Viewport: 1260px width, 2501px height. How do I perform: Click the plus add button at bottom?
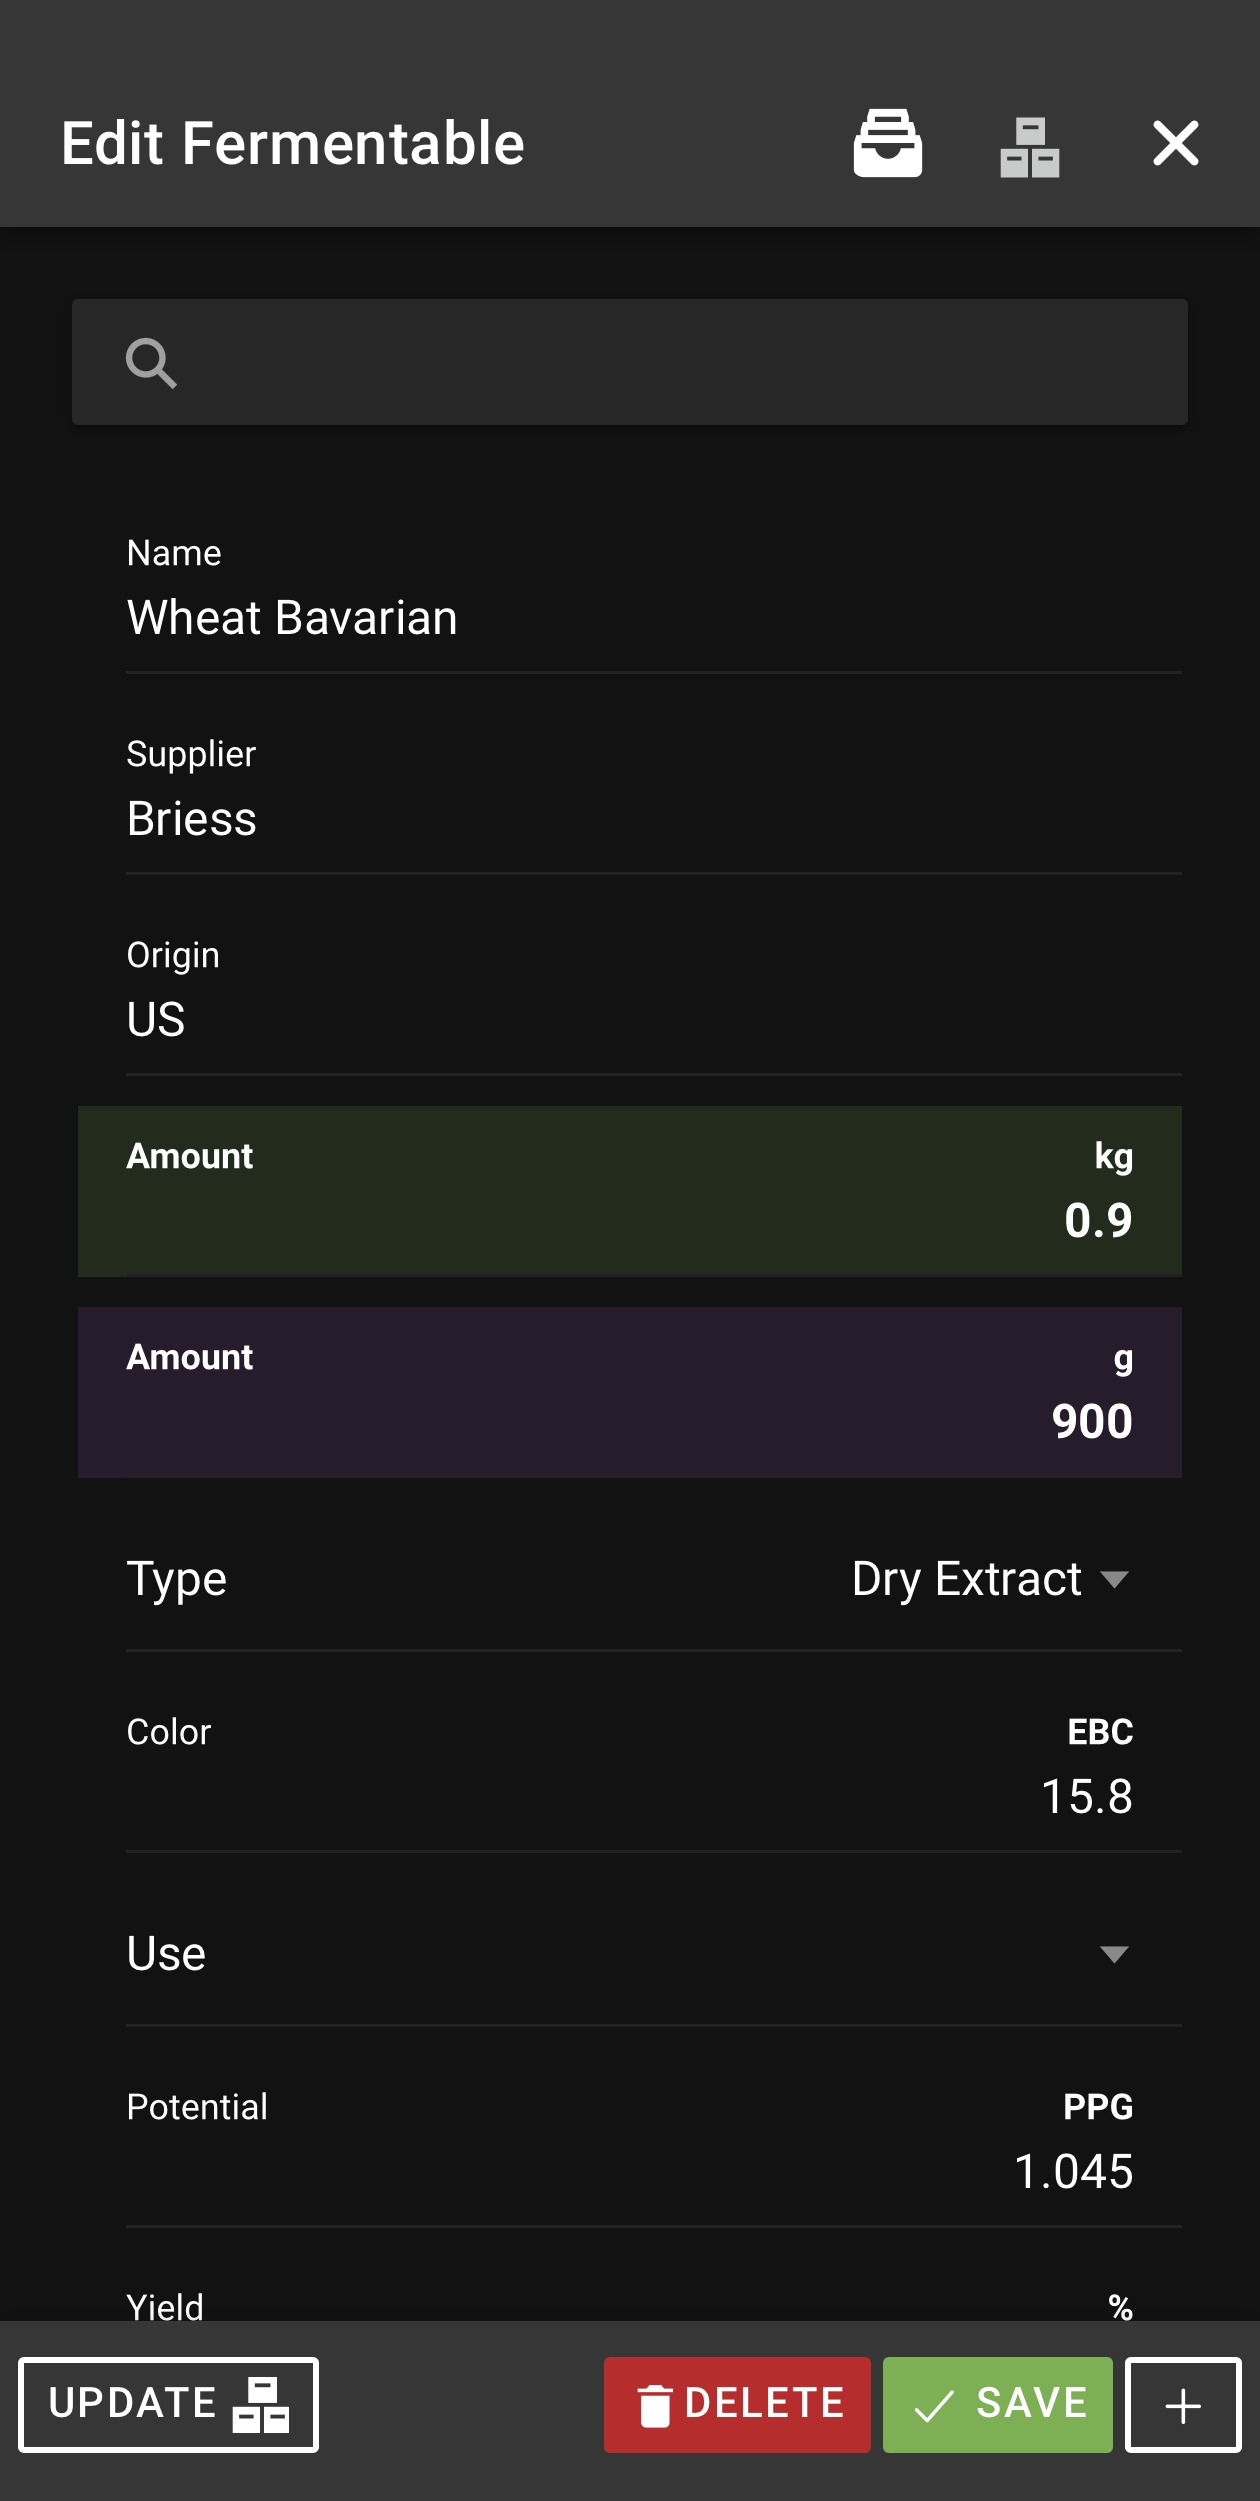(x=1183, y=2405)
